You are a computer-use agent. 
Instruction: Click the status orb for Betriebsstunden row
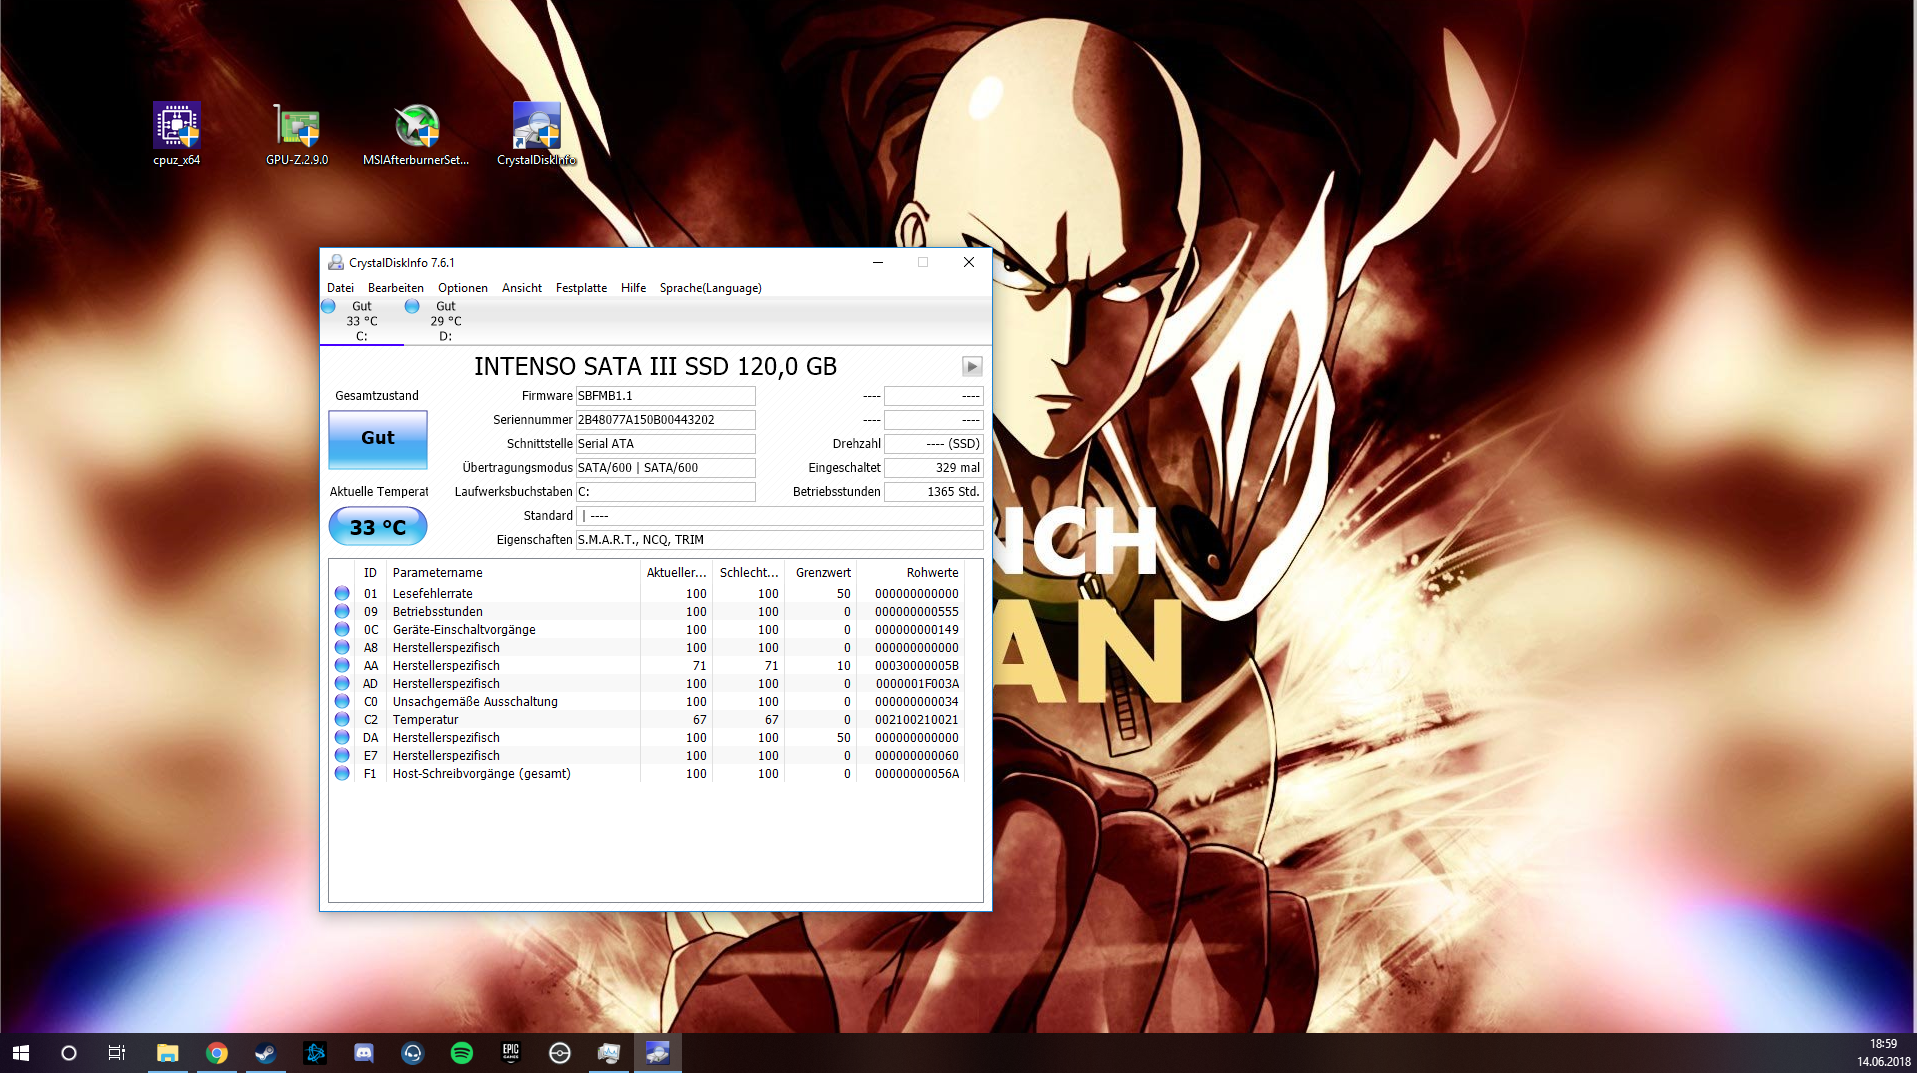(342, 611)
